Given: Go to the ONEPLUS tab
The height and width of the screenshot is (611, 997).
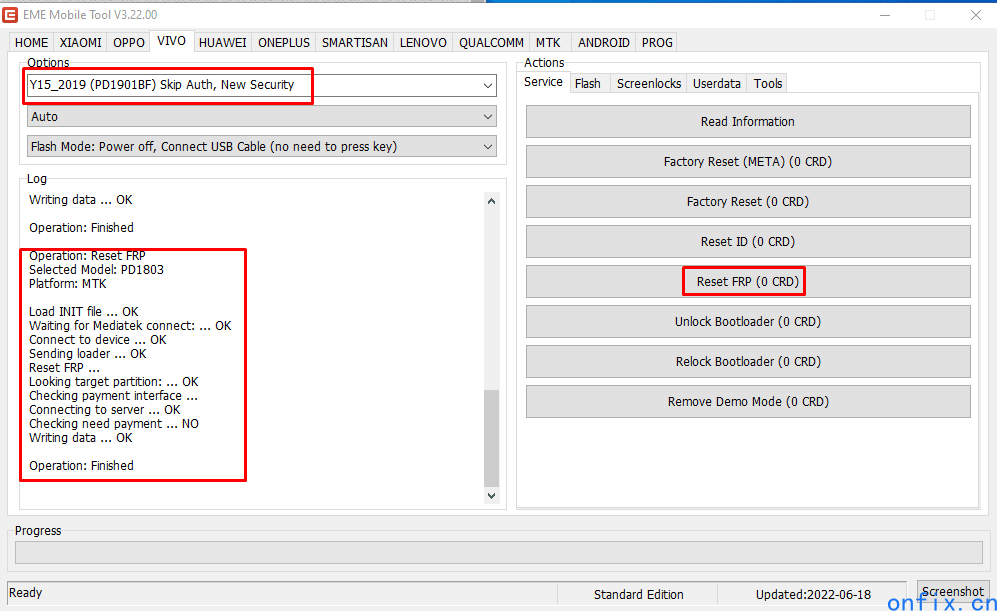Looking at the screenshot, I should click(284, 43).
